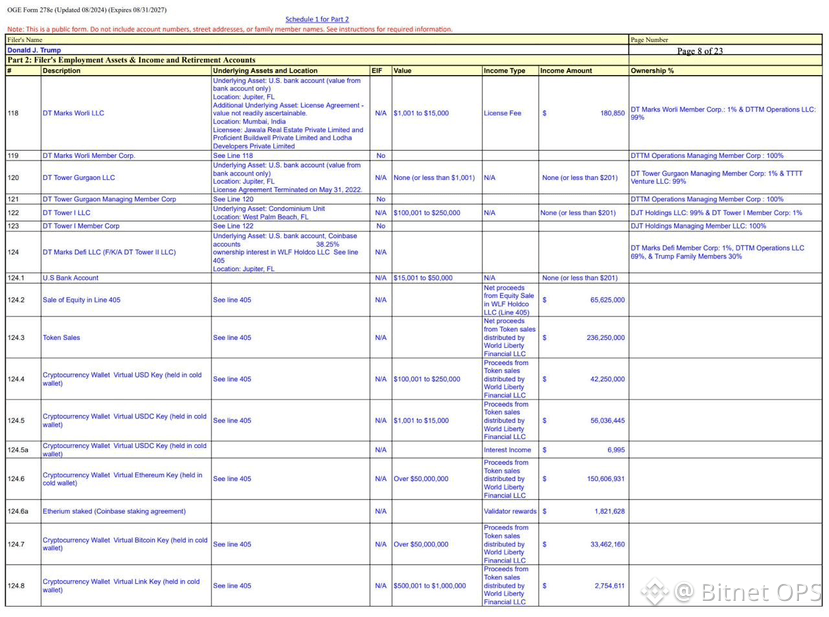
Task: Click the Underlying Assets and Location header
Action: (265, 70)
